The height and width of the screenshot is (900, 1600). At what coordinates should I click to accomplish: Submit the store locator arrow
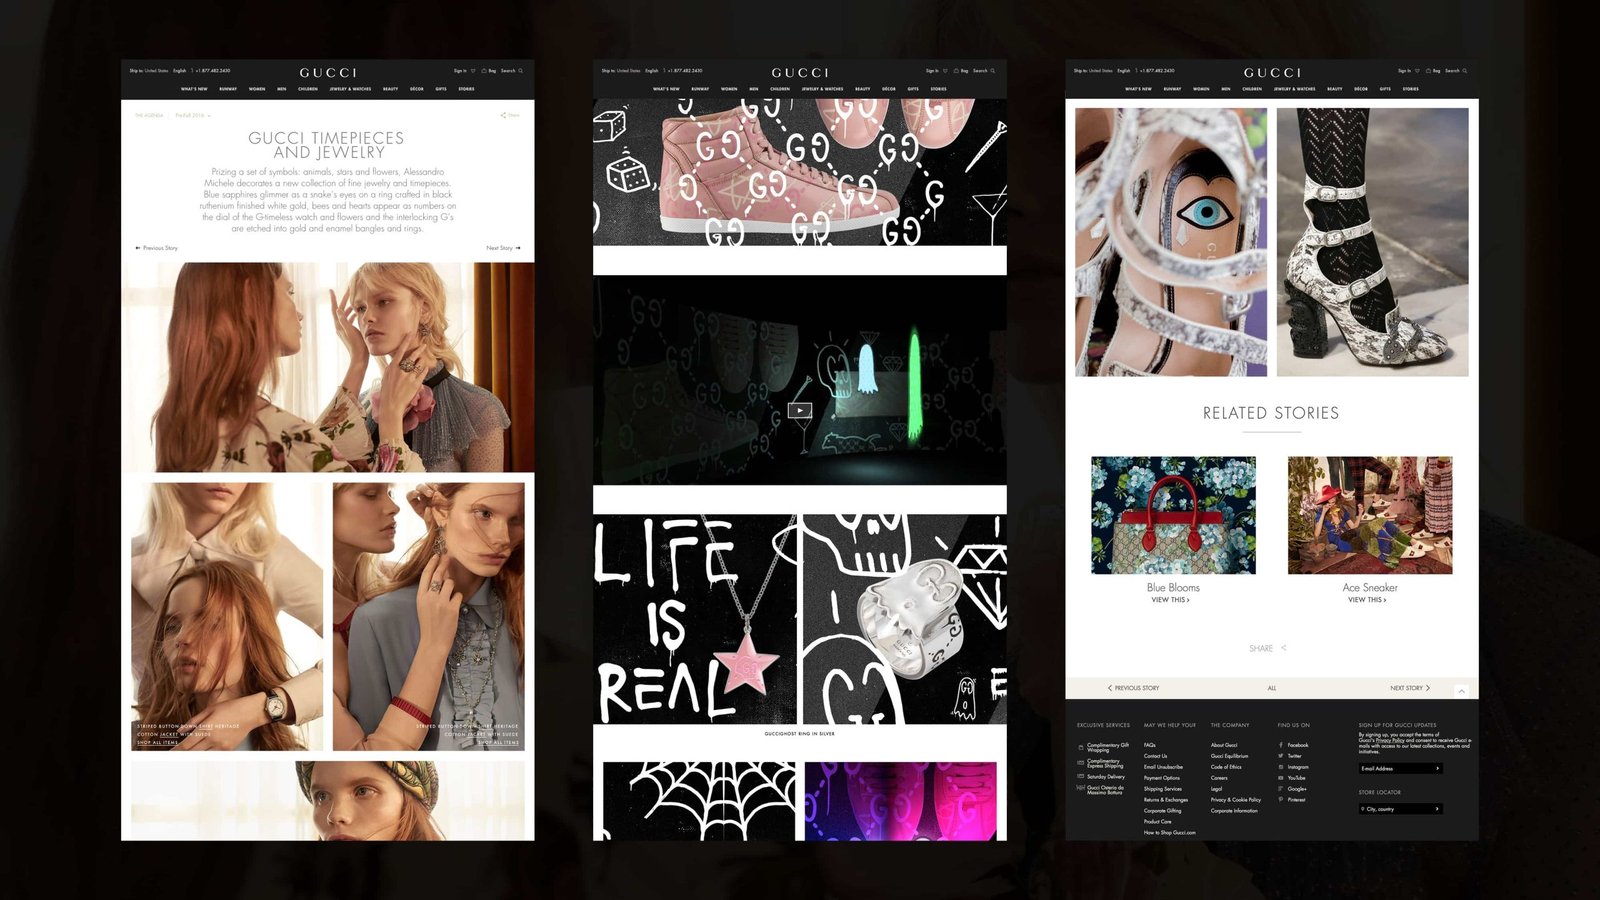click(1438, 809)
